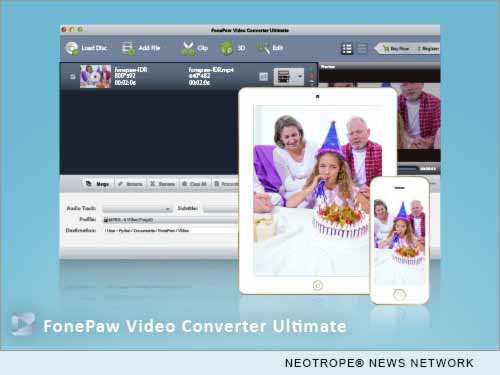Click the Buy Now link
Screen dimensions: 500x375
coord(396,49)
